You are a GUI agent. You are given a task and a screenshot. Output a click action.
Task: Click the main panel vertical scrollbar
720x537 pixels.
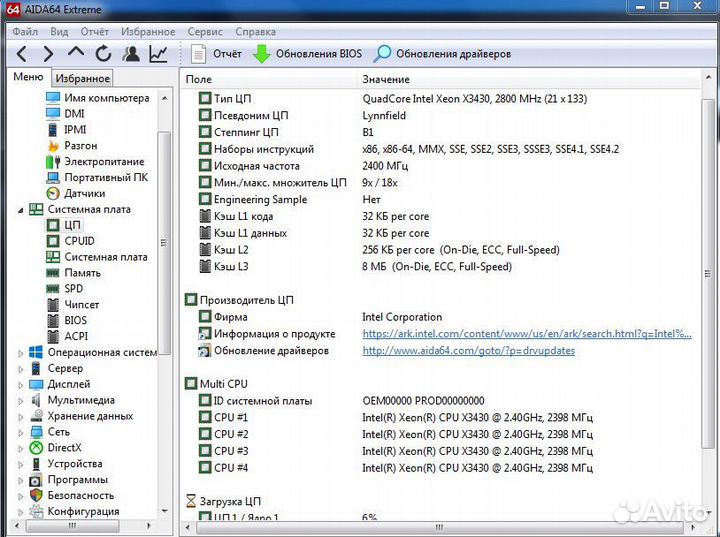(708, 273)
